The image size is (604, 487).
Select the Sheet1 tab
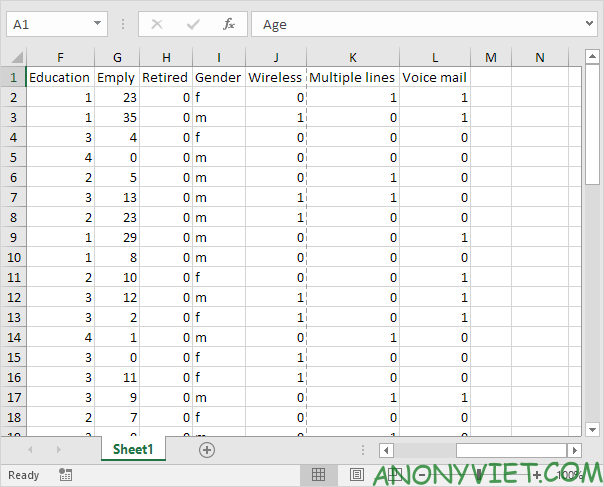pyautogui.click(x=133, y=450)
